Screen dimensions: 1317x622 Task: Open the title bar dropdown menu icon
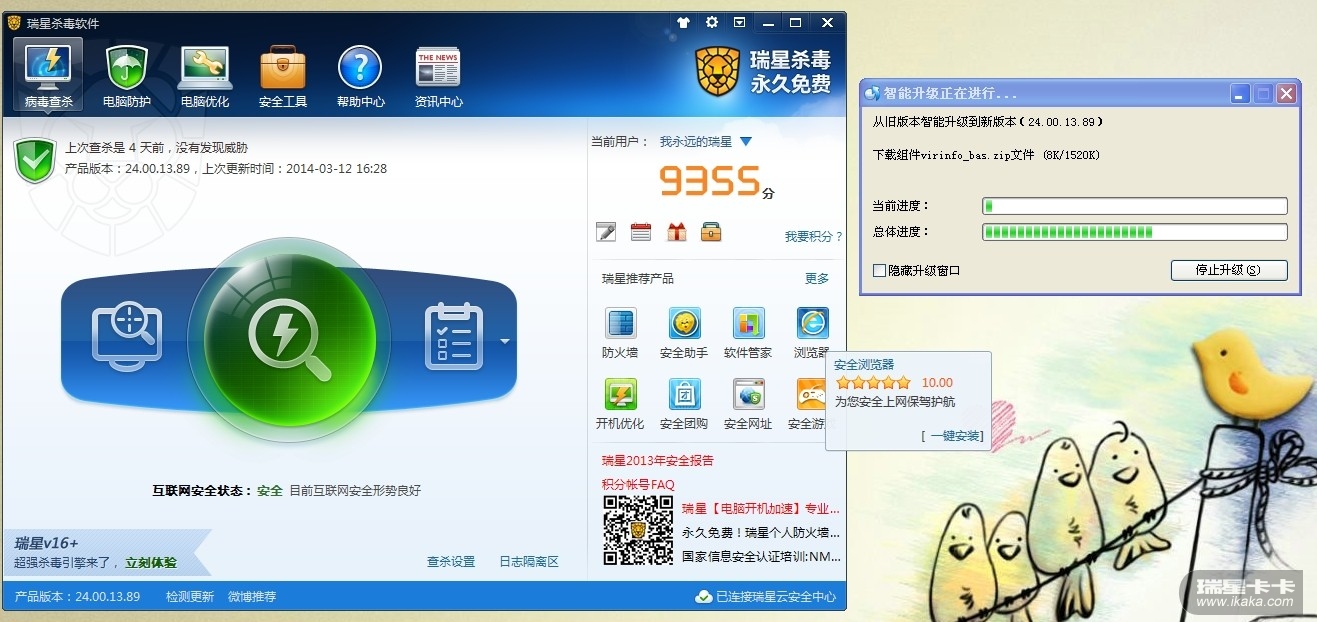(x=740, y=22)
